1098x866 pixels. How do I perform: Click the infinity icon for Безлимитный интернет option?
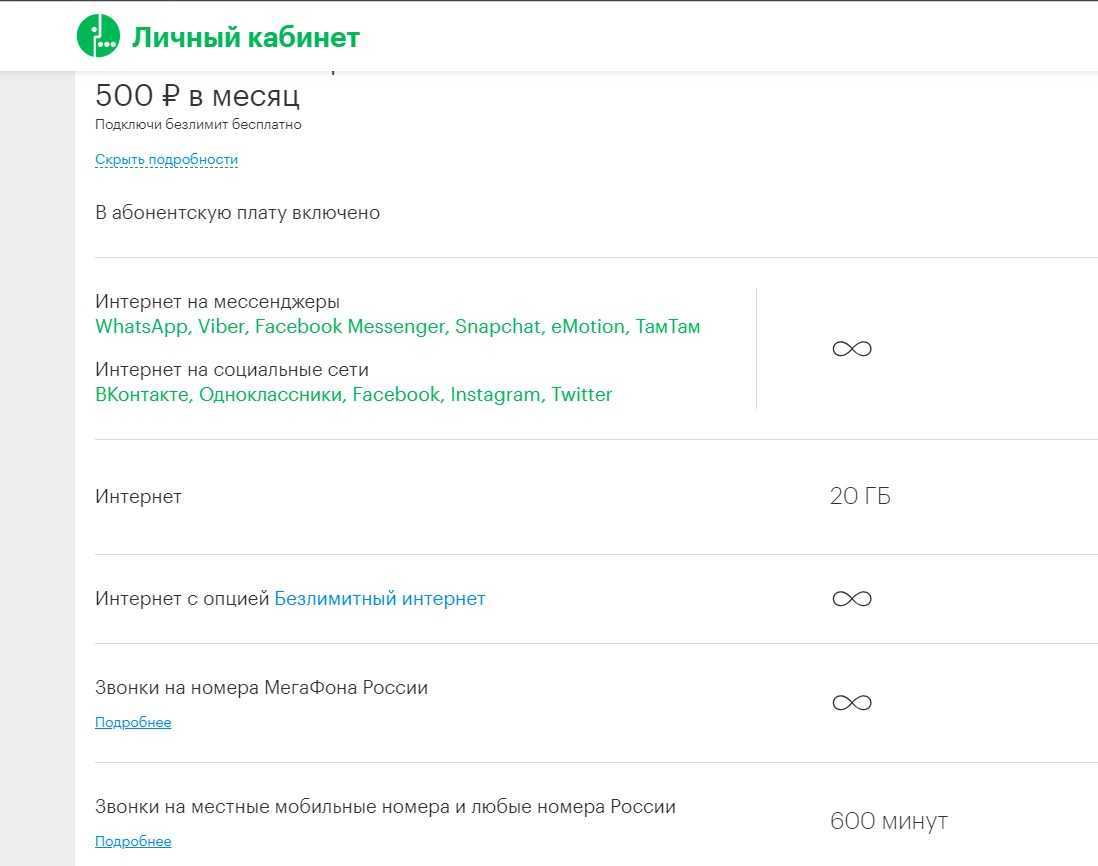point(852,599)
